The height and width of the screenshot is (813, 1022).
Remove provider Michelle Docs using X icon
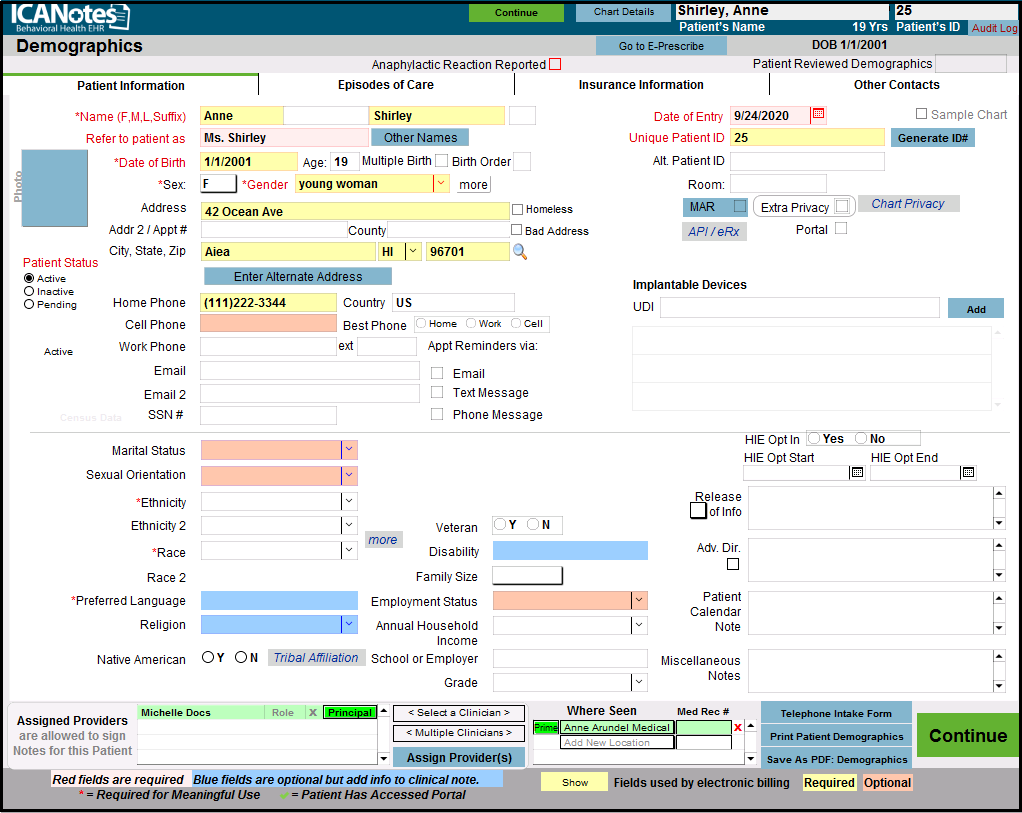[x=312, y=713]
